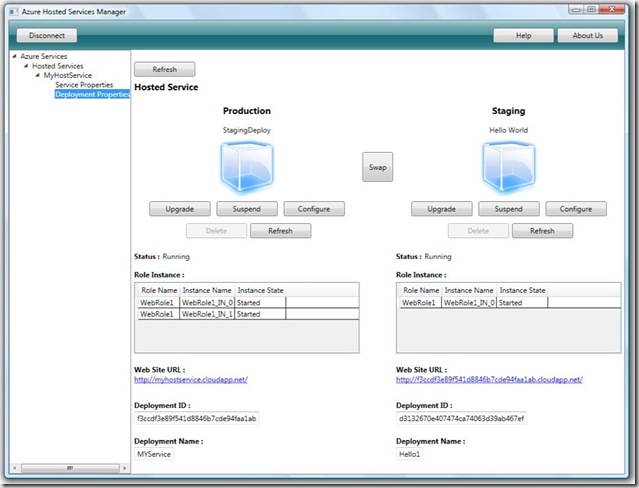Image resolution: width=639 pixels, height=488 pixels.
Task: Click the left panel horizontal scrollbar
Action: [x=69, y=467]
